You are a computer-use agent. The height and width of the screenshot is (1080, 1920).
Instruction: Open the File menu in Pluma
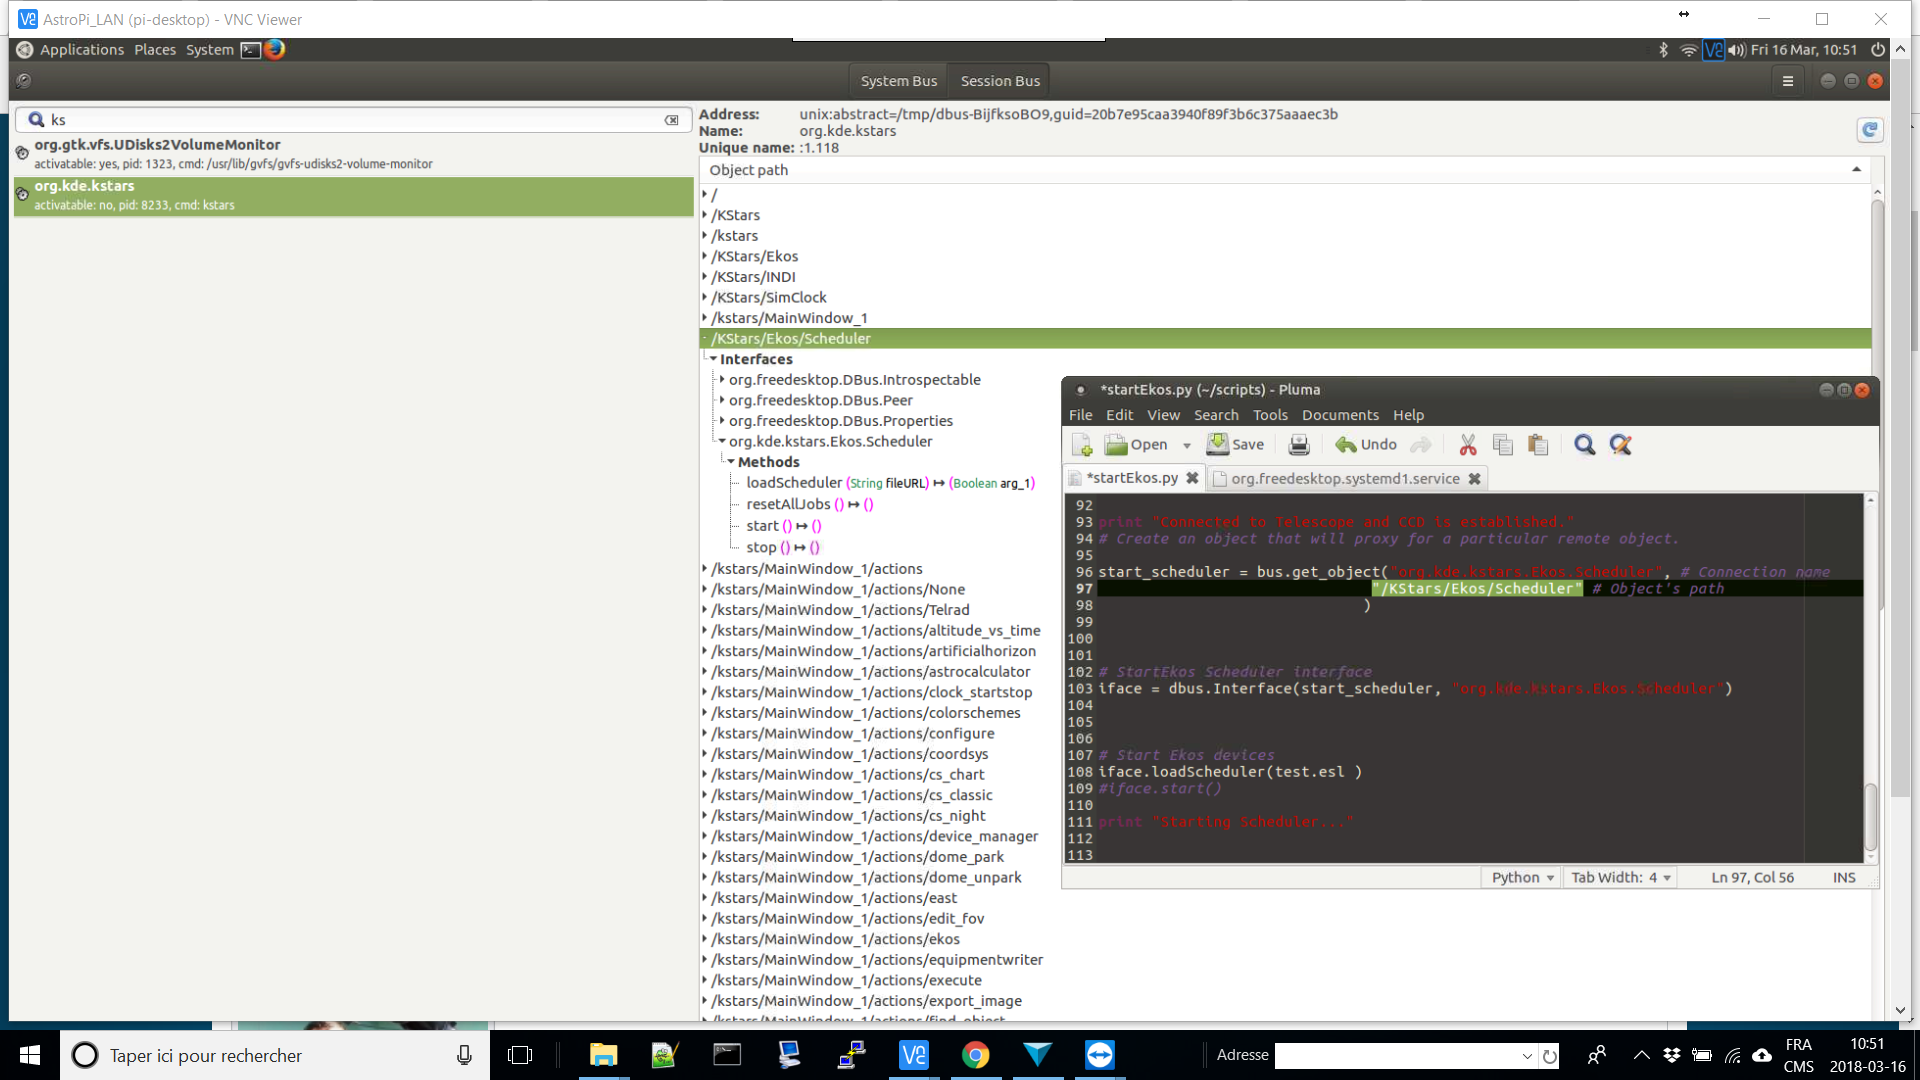[x=1080, y=415]
